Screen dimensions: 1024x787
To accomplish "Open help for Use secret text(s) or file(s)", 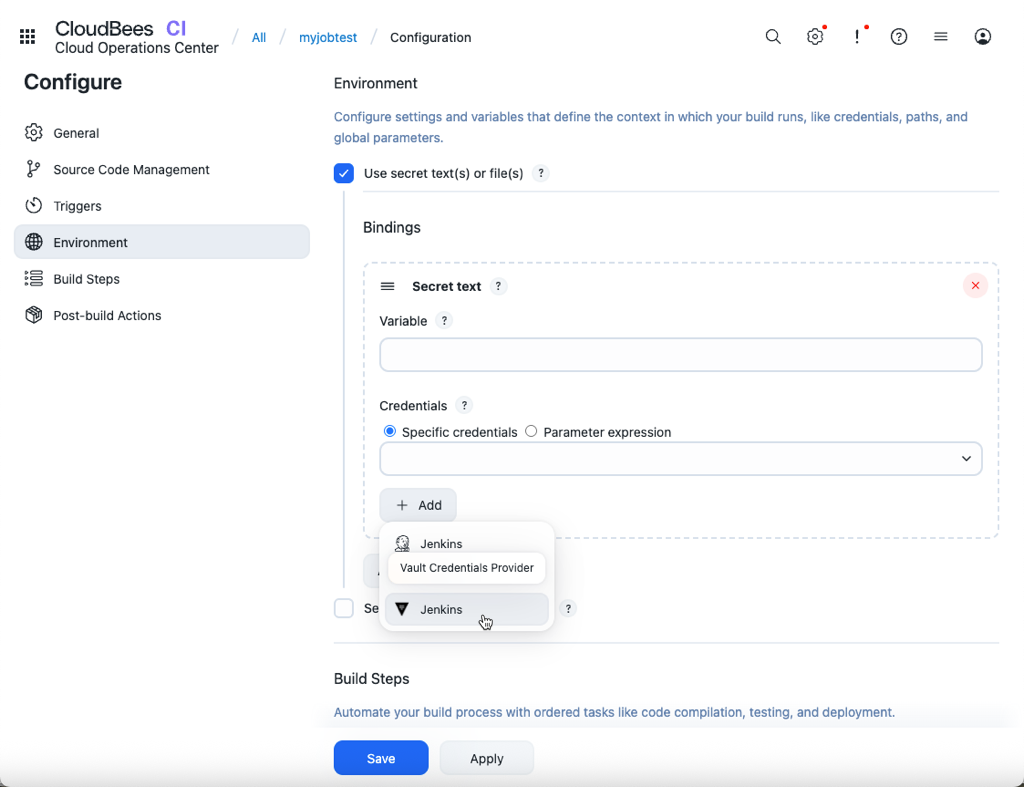I will (x=541, y=173).
